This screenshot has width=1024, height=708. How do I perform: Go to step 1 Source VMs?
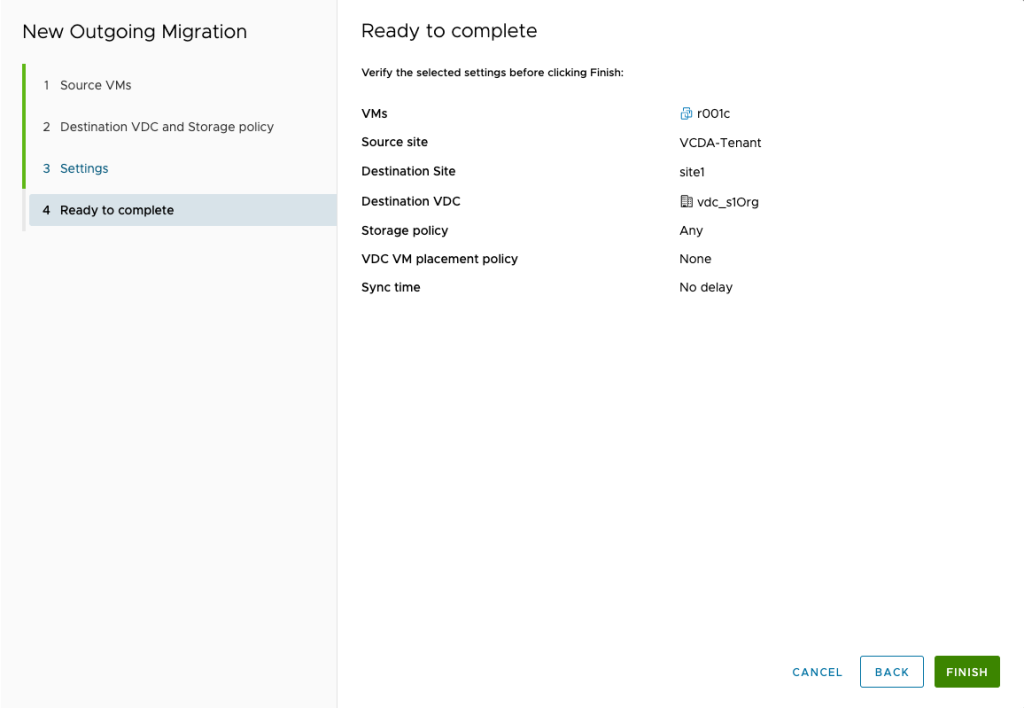pos(88,85)
